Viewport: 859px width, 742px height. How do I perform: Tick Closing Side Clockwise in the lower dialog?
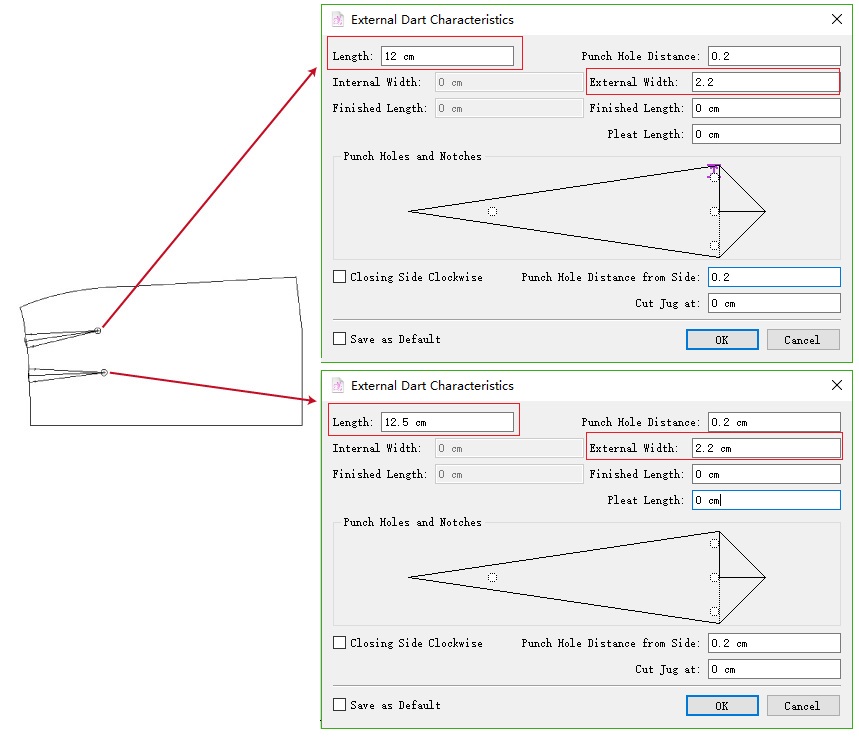[340, 643]
